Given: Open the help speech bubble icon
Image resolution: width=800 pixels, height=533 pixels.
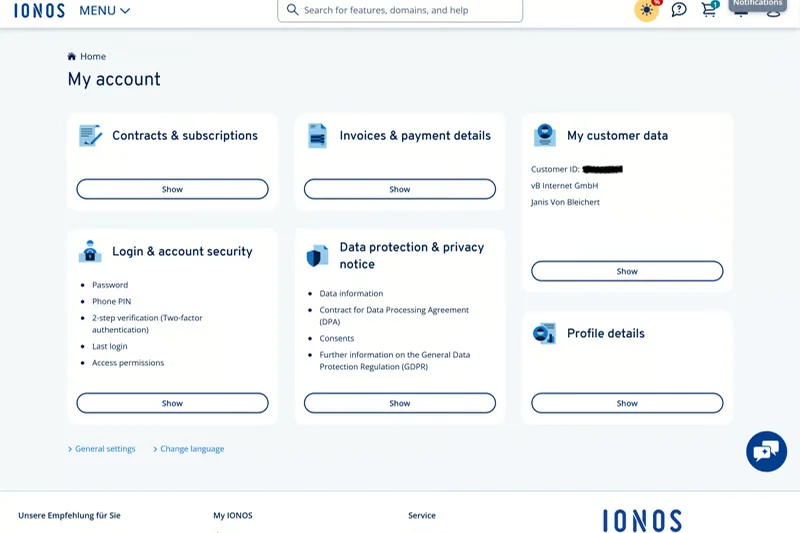Looking at the screenshot, I should [x=679, y=9].
